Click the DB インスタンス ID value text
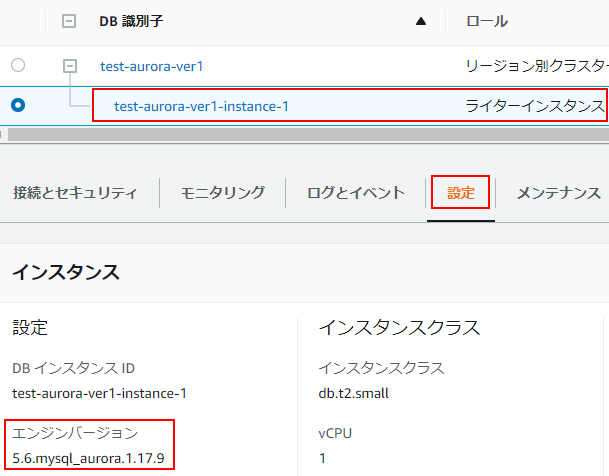This screenshot has height=476, width=609. [x=99, y=393]
